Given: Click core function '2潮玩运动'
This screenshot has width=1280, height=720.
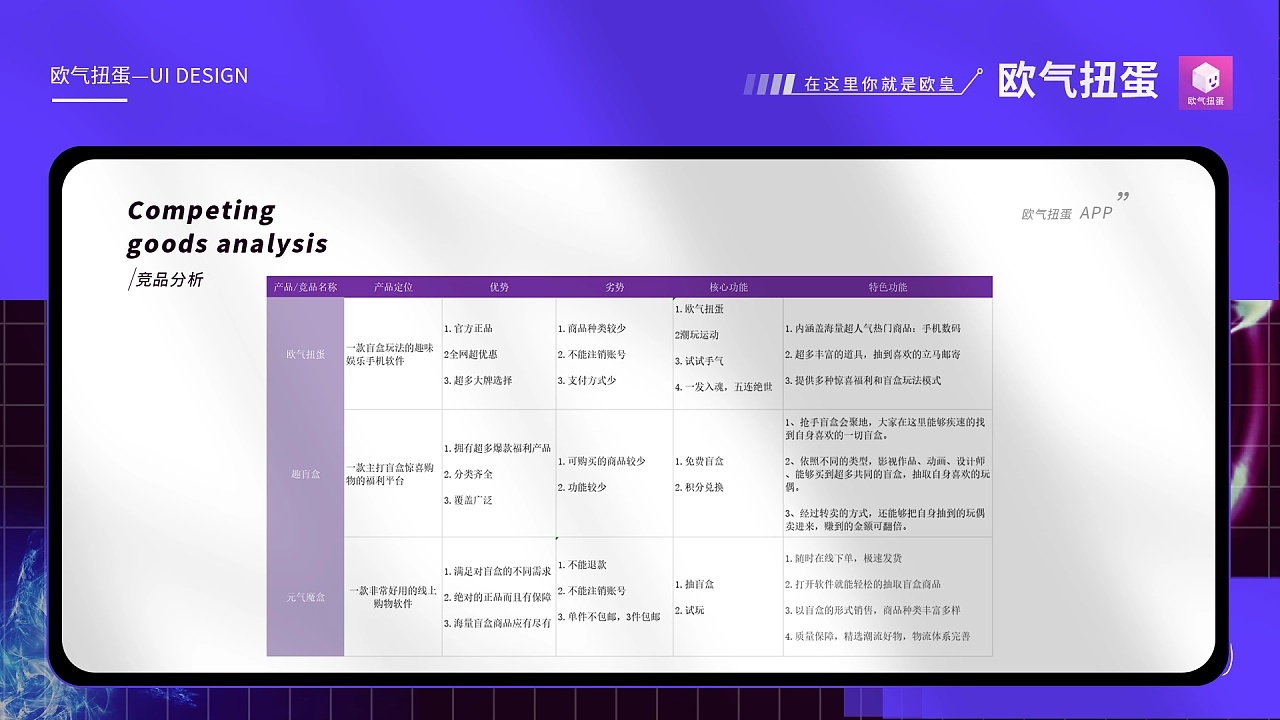Looking at the screenshot, I should click(697, 335).
